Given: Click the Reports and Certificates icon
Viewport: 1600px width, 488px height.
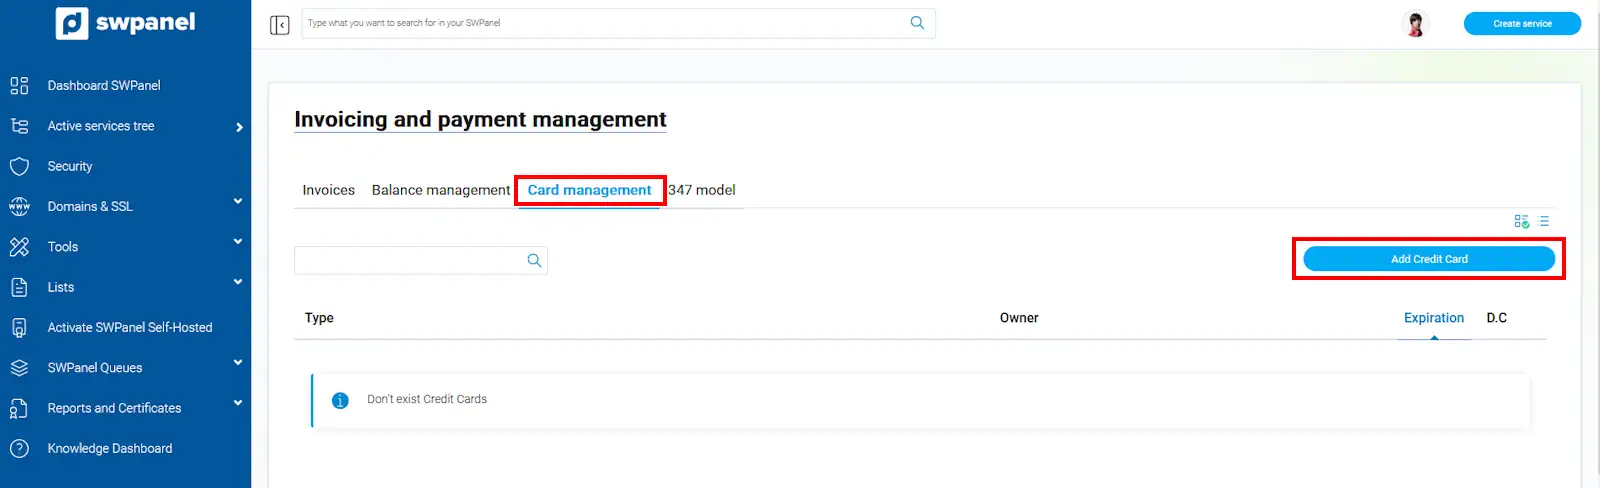Looking at the screenshot, I should pos(19,408).
